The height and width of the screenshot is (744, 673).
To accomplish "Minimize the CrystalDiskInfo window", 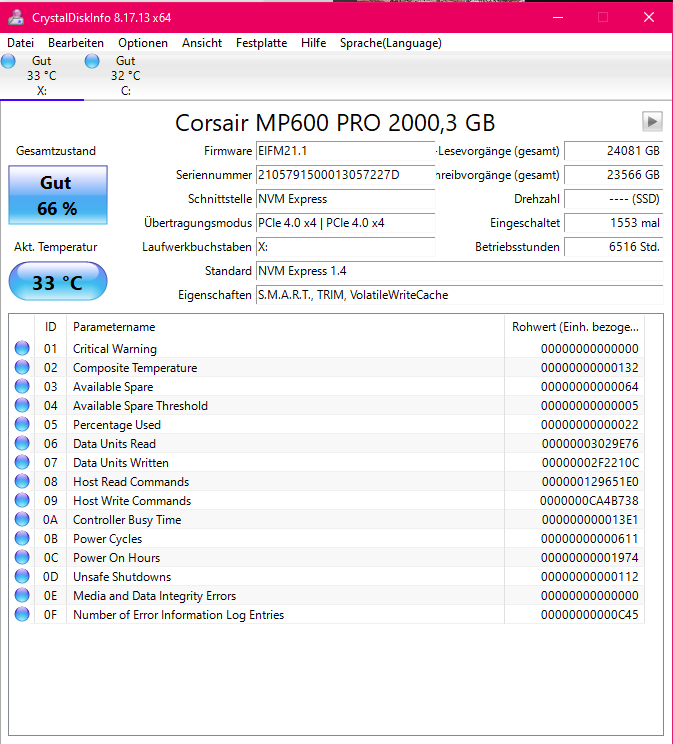I will pyautogui.click(x=558, y=18).
